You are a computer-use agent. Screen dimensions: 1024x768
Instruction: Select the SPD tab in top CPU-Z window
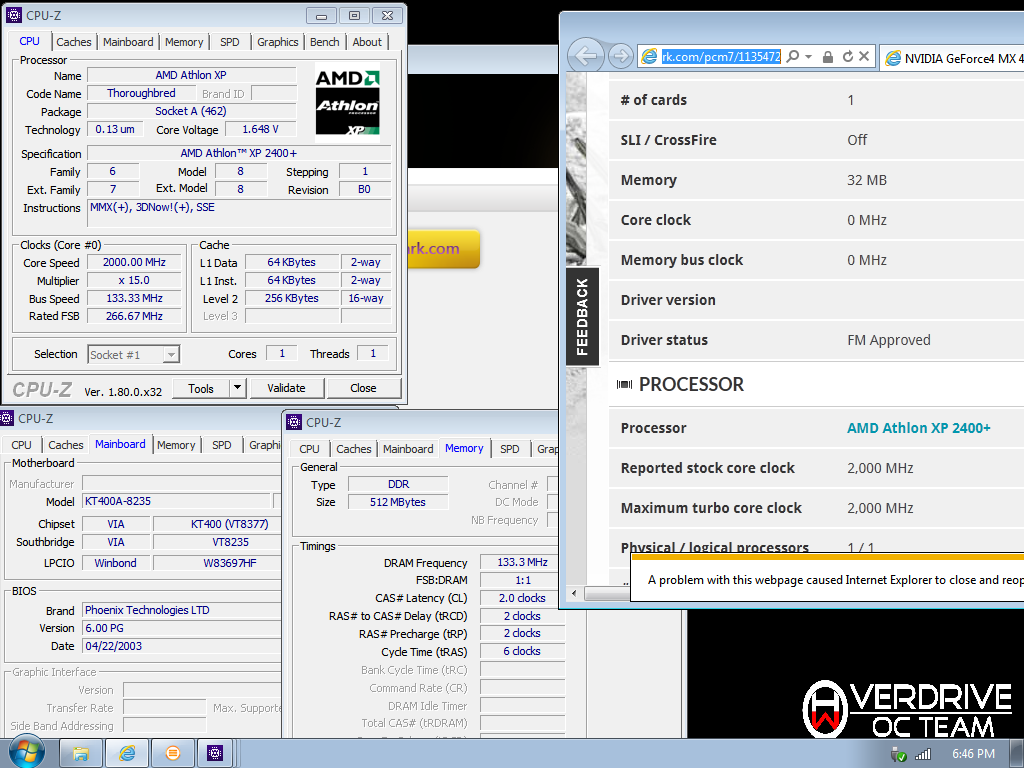230,42
